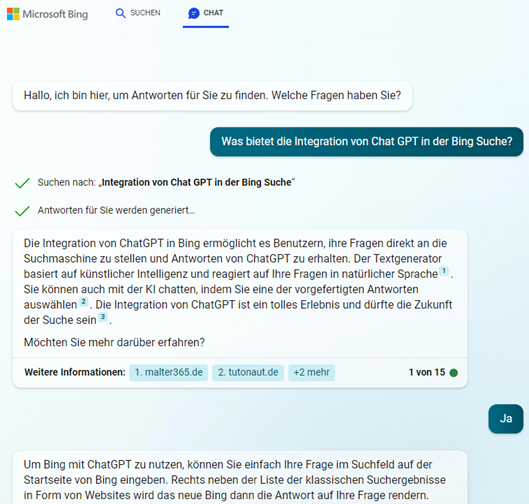Image resolution: width=529 pixels, height=504 pixels.
Task: Open the tutonaut.de source link
Action: click(x=248, y=372)
